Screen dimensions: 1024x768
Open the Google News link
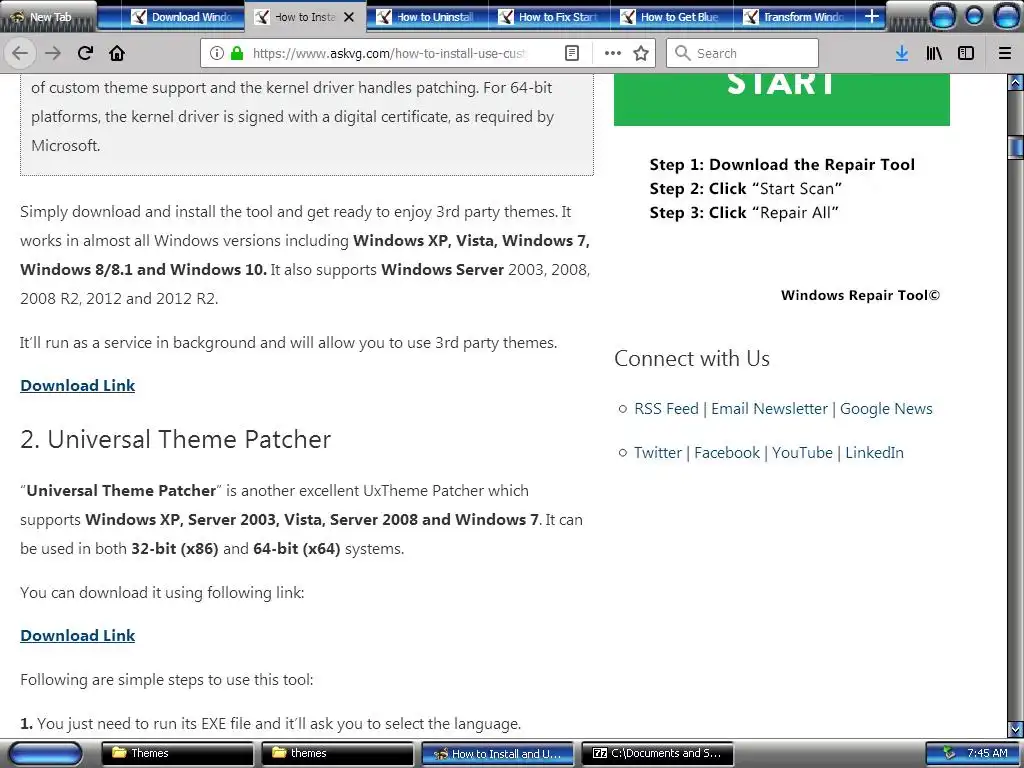coord(886,409)
